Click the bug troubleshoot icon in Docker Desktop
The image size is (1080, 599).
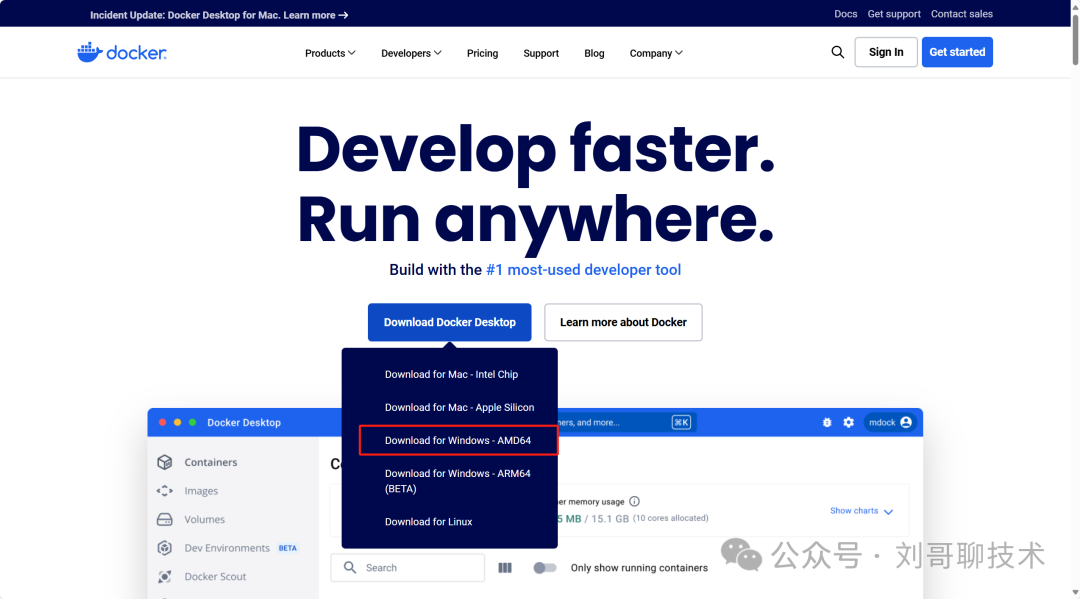(827, 422)
